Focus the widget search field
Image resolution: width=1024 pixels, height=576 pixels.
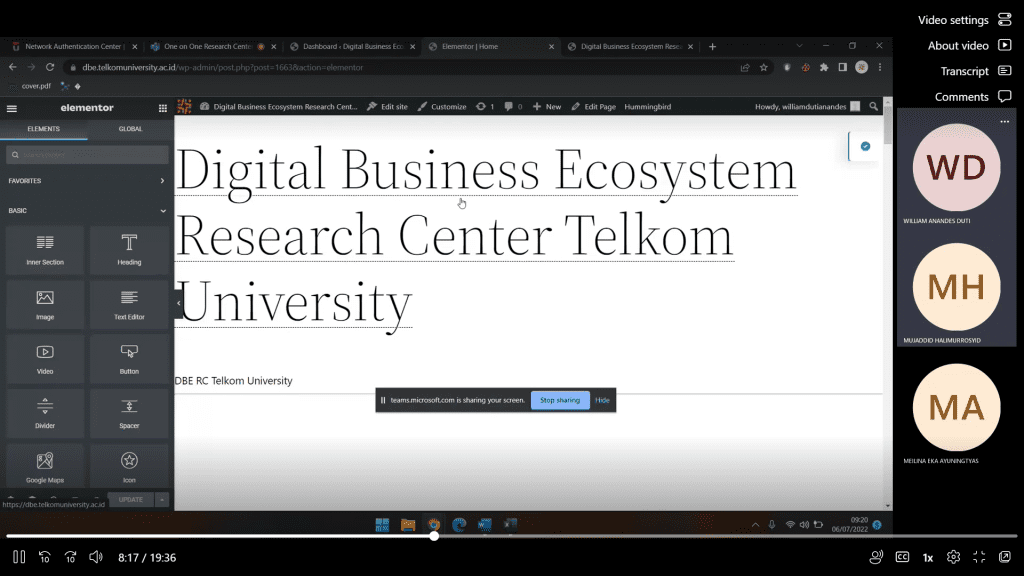click(x=87, y=155)
